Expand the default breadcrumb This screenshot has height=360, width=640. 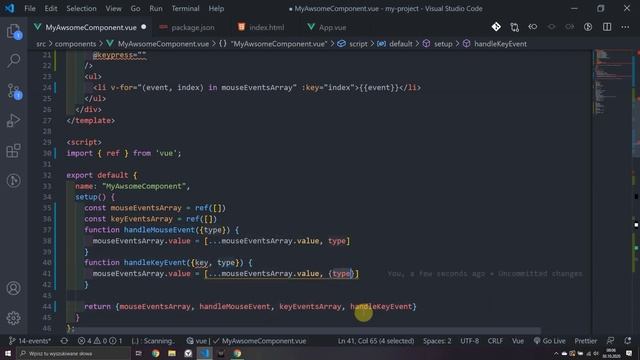point(395,44)
